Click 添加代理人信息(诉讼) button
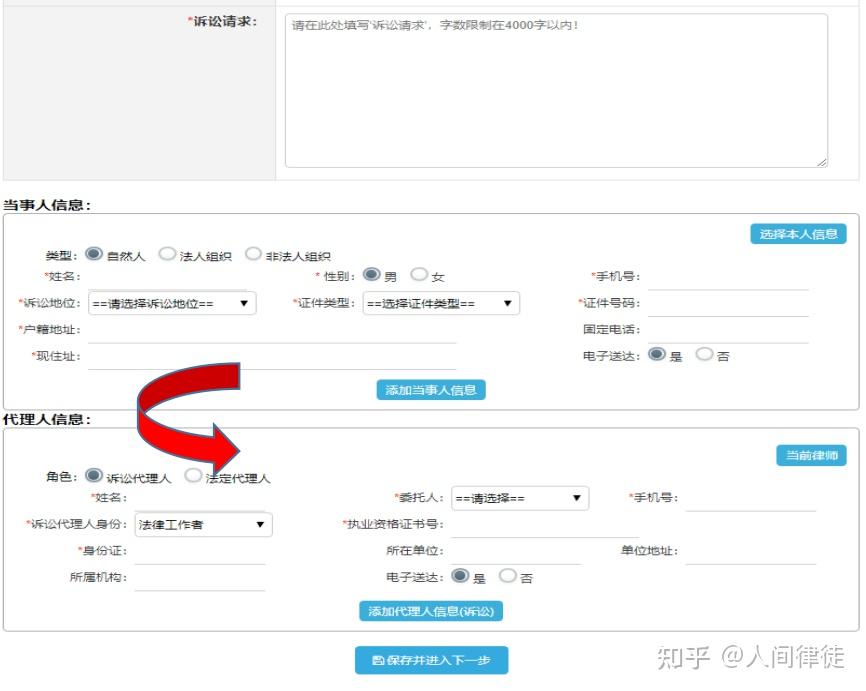This screenshot has width=866, height=691. (431, 611)
